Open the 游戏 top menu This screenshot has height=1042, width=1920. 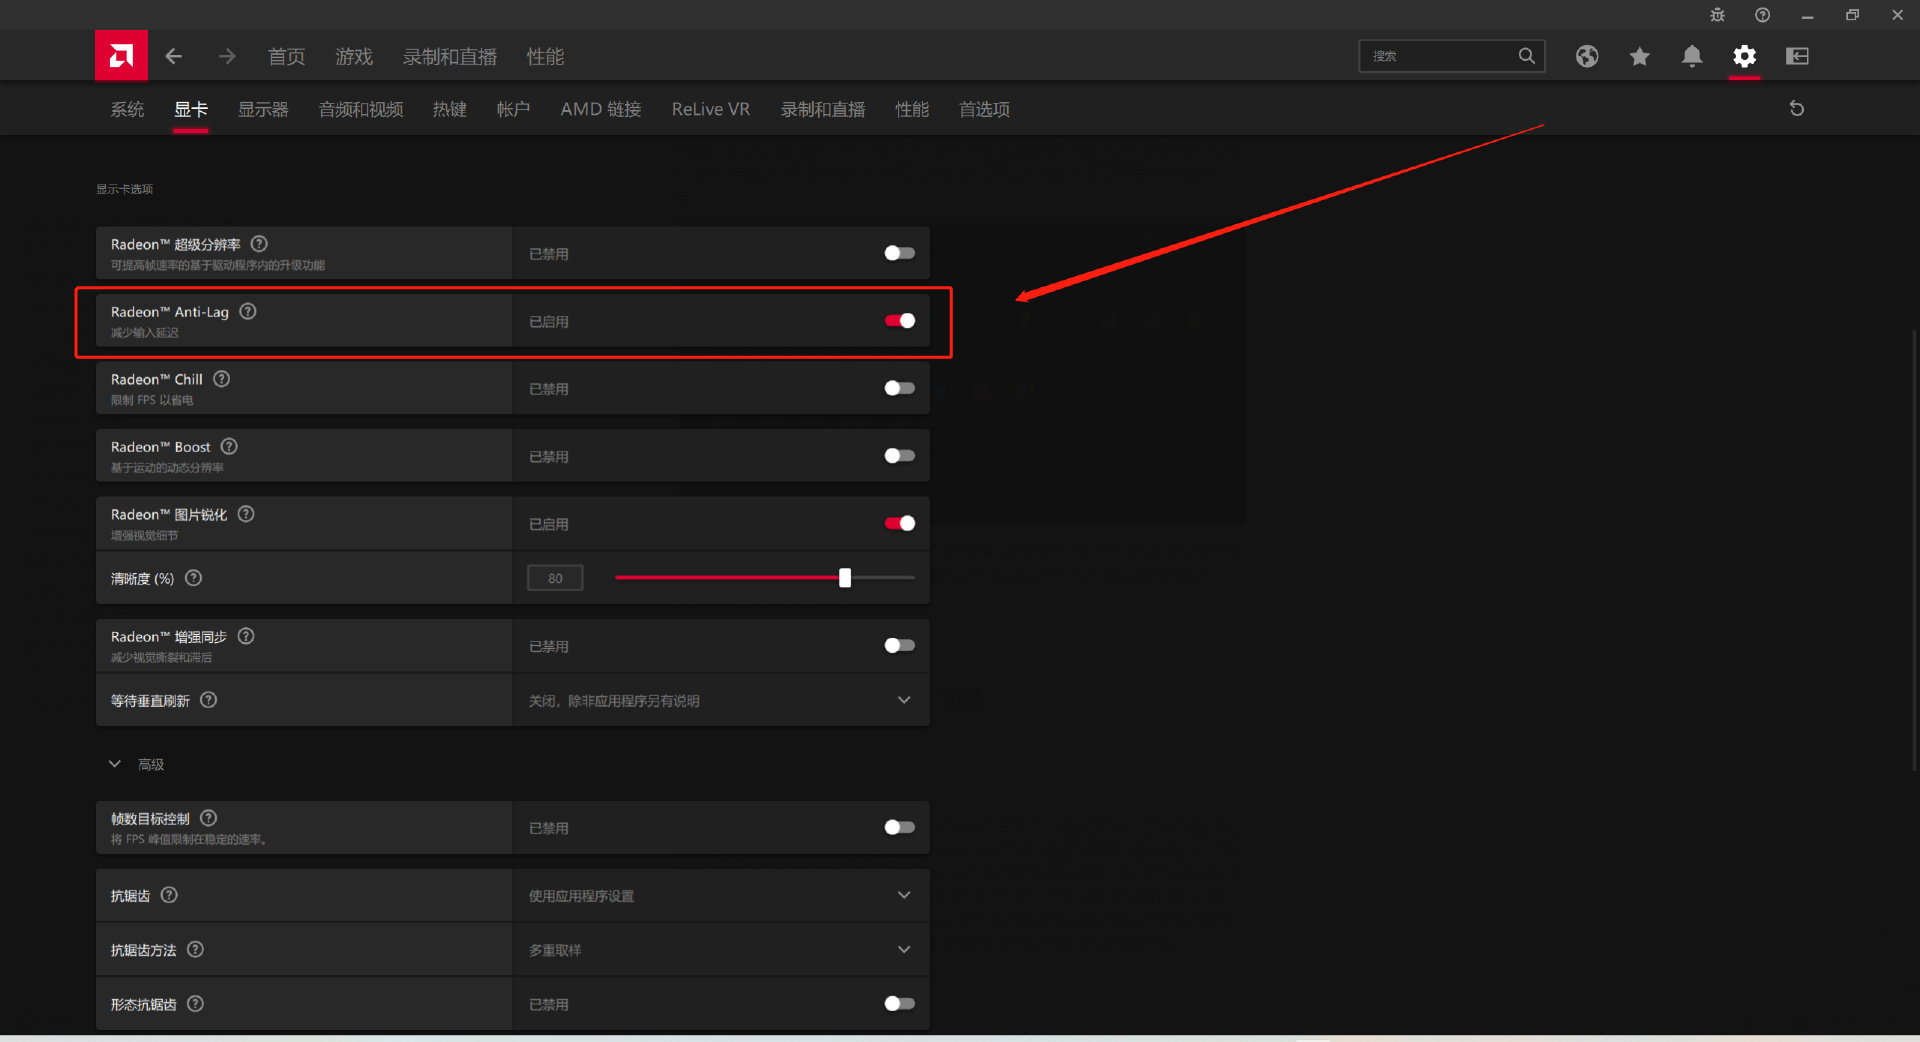pos(354,56)
